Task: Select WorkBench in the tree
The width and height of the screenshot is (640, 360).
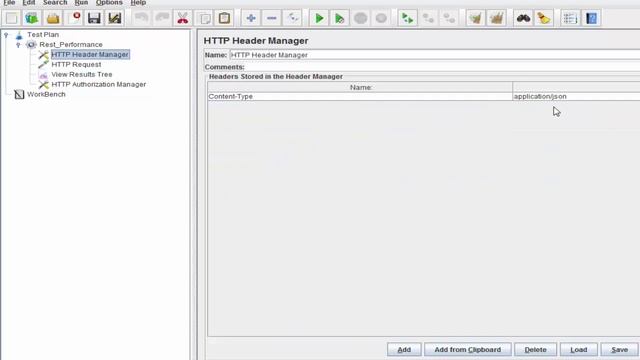Action: click(x=46, y=94)
